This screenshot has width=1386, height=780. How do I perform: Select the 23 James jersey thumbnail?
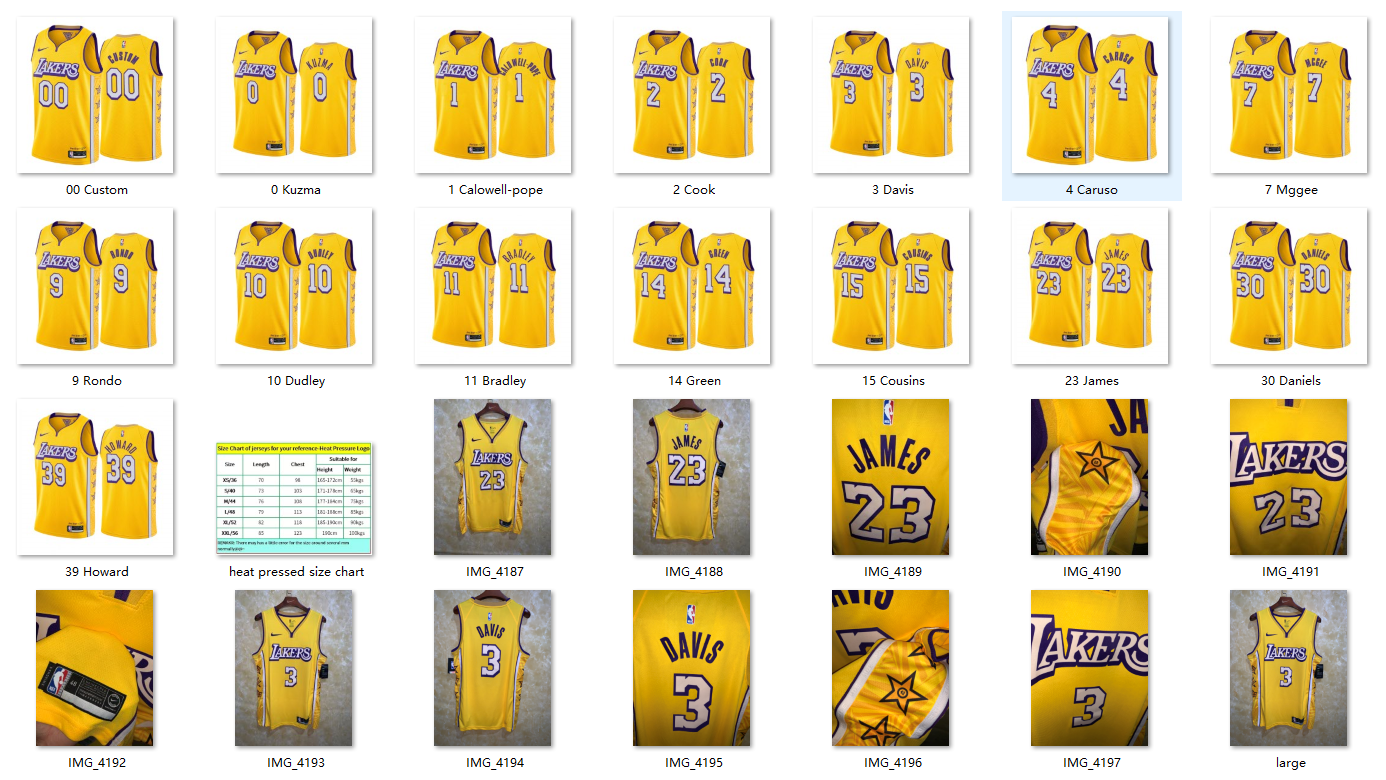(x=1090, y=286)
